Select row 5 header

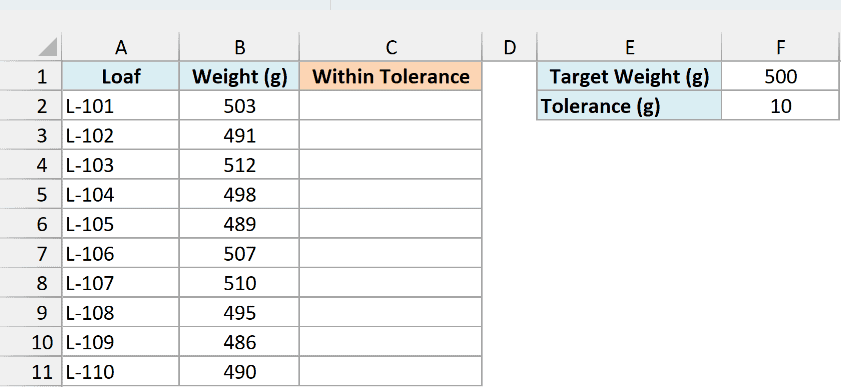coord(31,194)
